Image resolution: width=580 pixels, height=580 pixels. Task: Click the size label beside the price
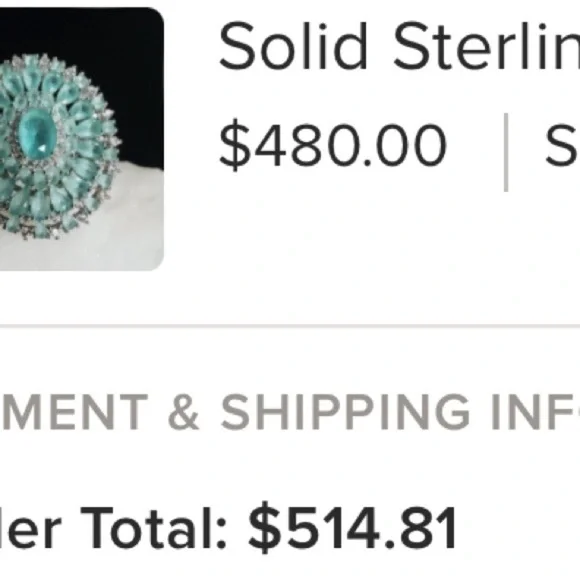(562, 145)
